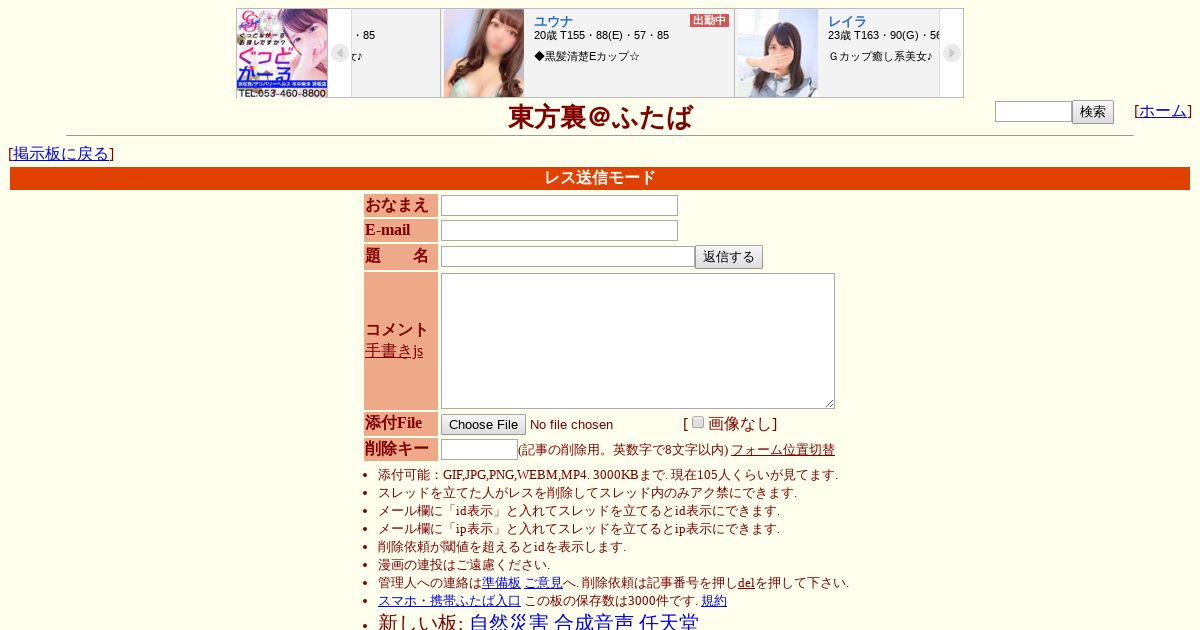Click the ◆黒髪清楚Eカップ☆ ad text
Image resolution: width=1200 pixels, height=630 pixels.
(587, 56)
